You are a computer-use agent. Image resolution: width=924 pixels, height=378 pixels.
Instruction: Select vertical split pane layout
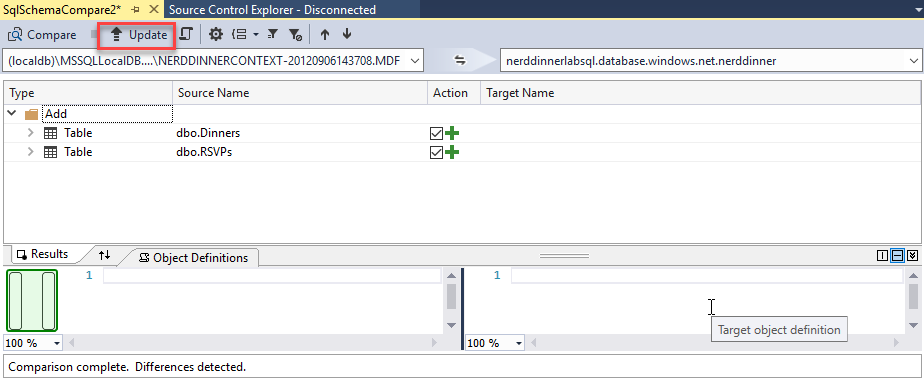[882, 255]
